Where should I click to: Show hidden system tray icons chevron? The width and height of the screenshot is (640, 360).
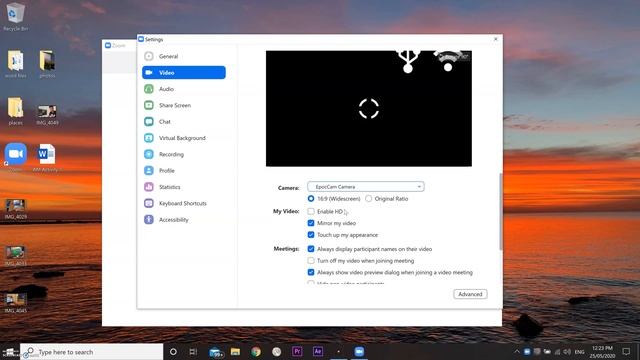click(x=517, y=351)
